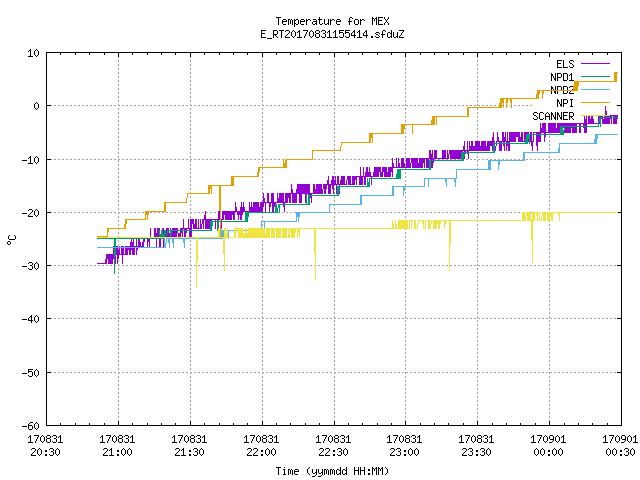
Task: Pick the purple ELS legend line sample
Action: [x=595, y=64]
